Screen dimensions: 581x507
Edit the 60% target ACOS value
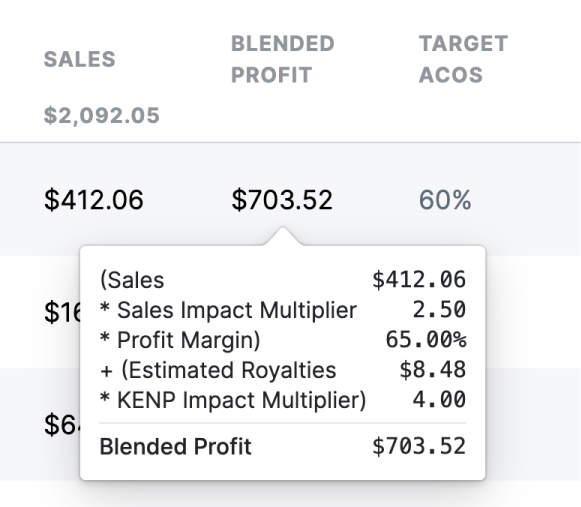click(445, 200)
